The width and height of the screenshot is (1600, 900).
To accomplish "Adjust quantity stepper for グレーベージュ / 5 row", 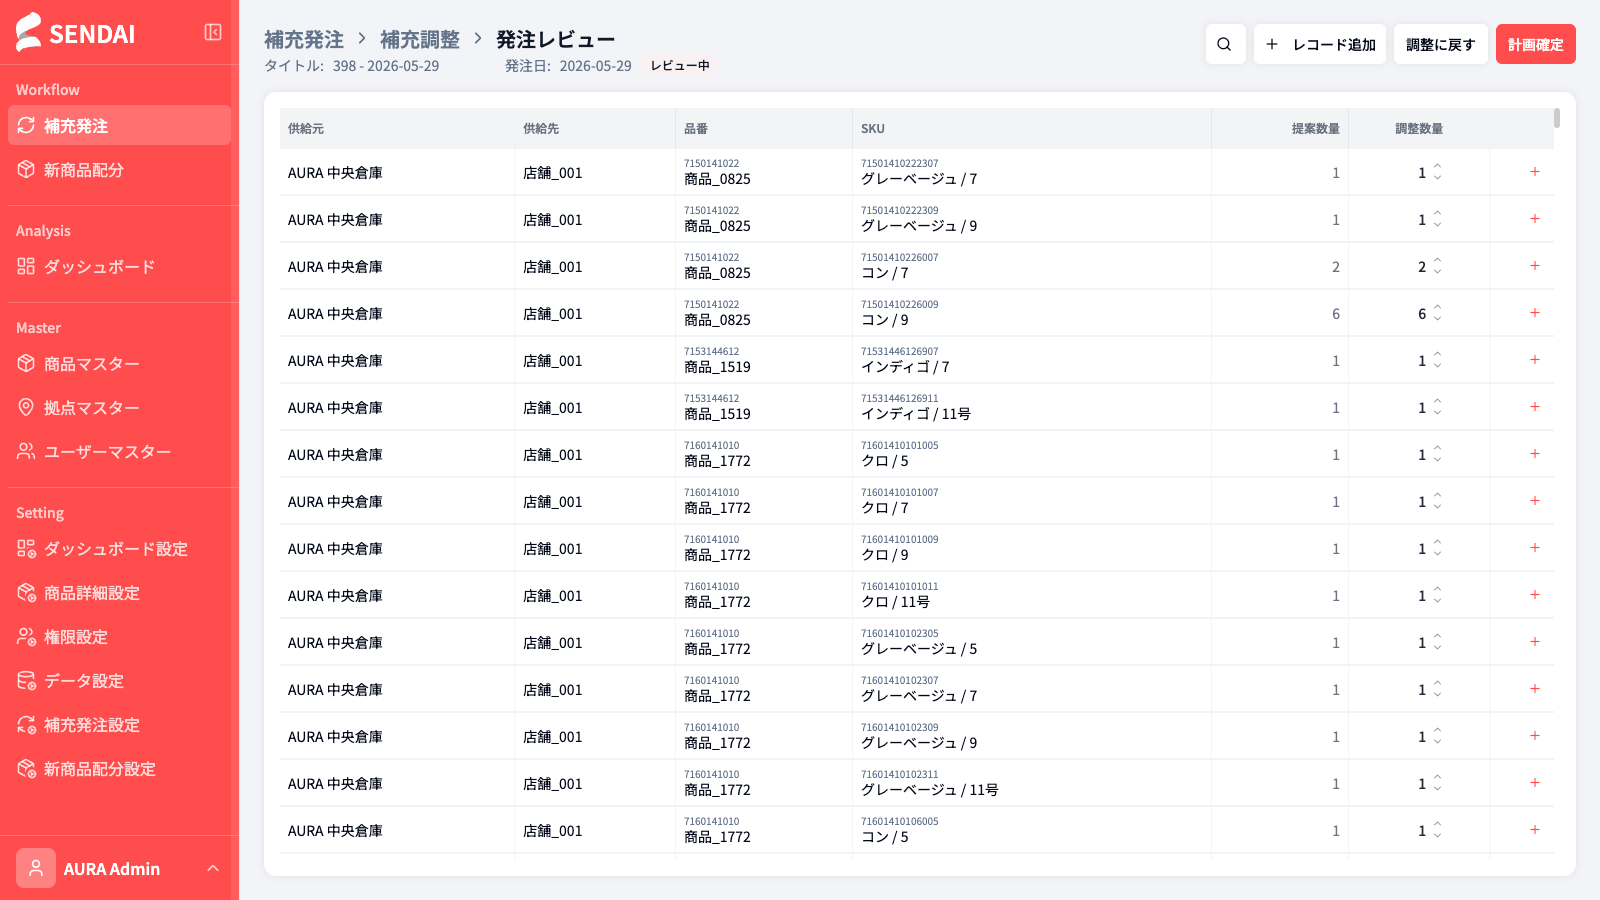I will click(1437, 642).
